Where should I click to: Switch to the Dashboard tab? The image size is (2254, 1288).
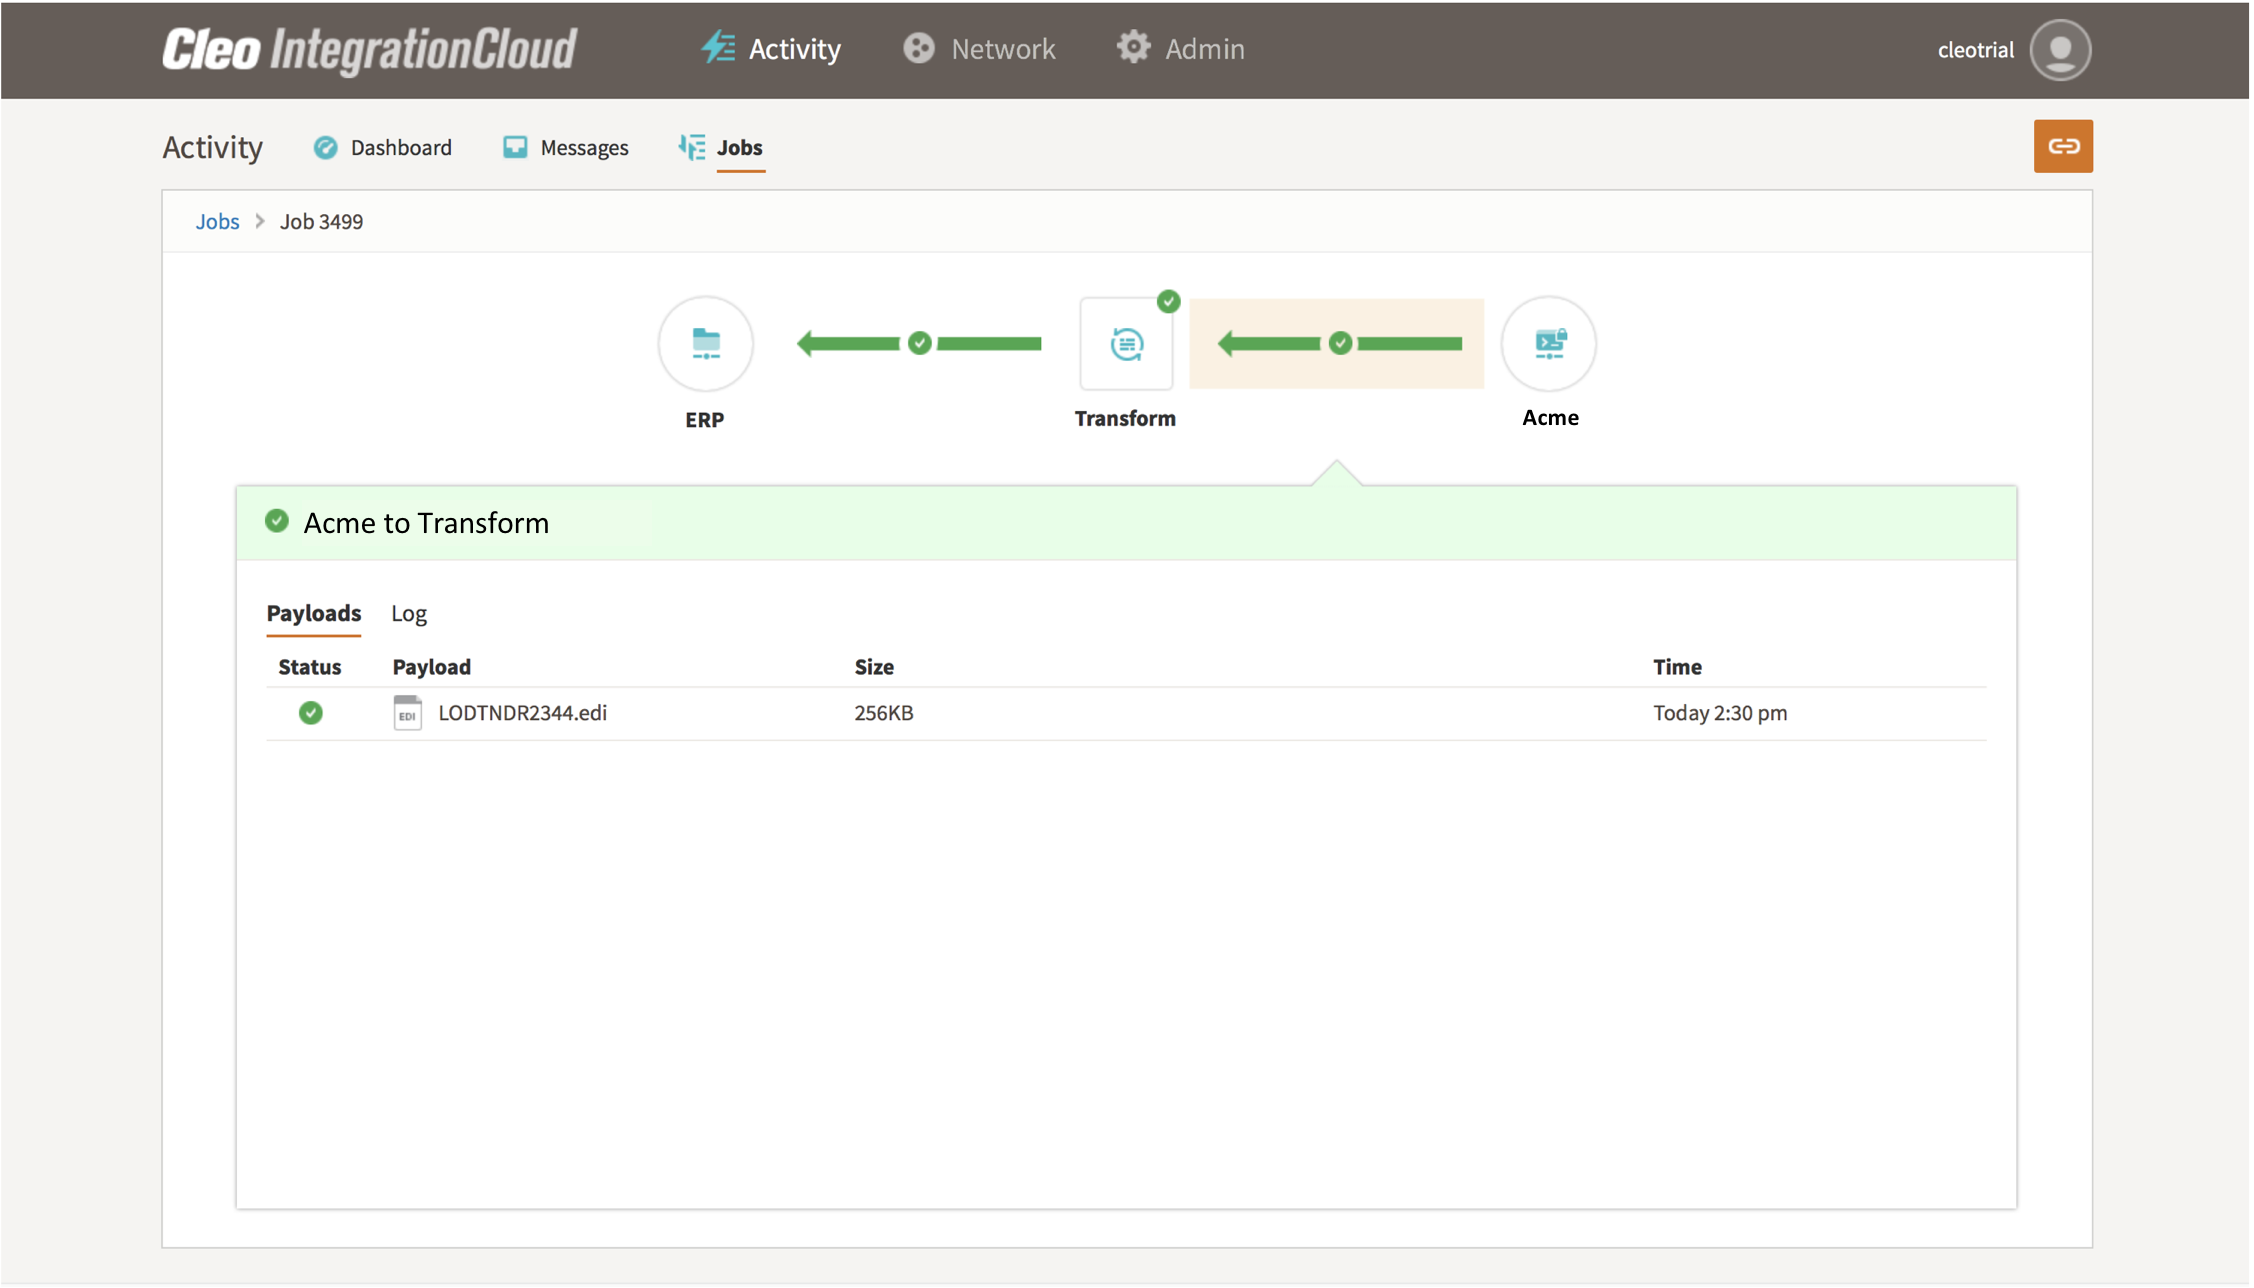click(382, 148)
